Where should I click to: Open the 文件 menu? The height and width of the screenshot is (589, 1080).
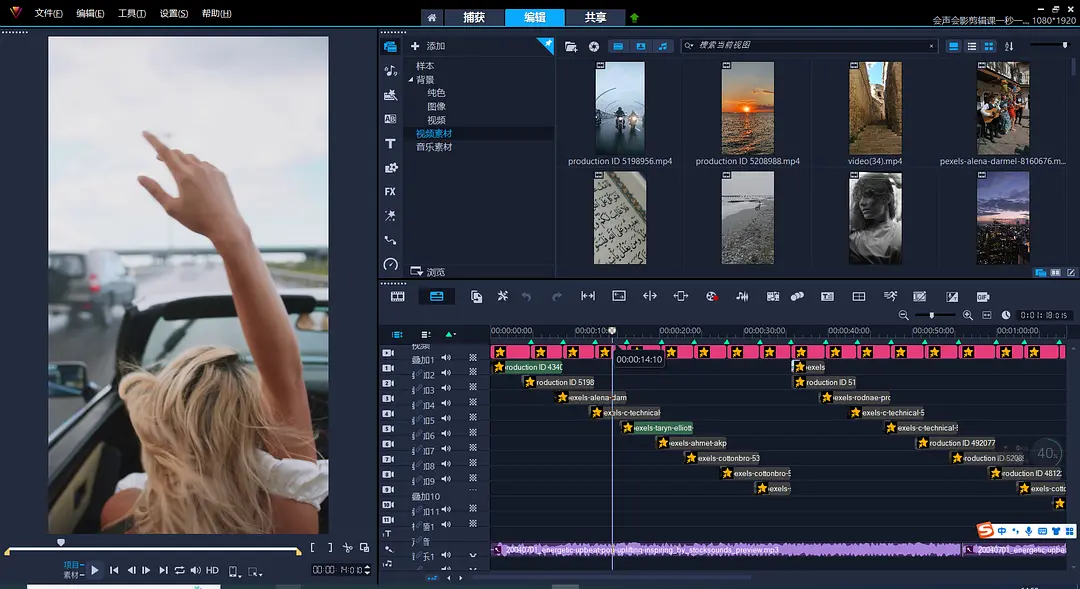click(48, 14)
